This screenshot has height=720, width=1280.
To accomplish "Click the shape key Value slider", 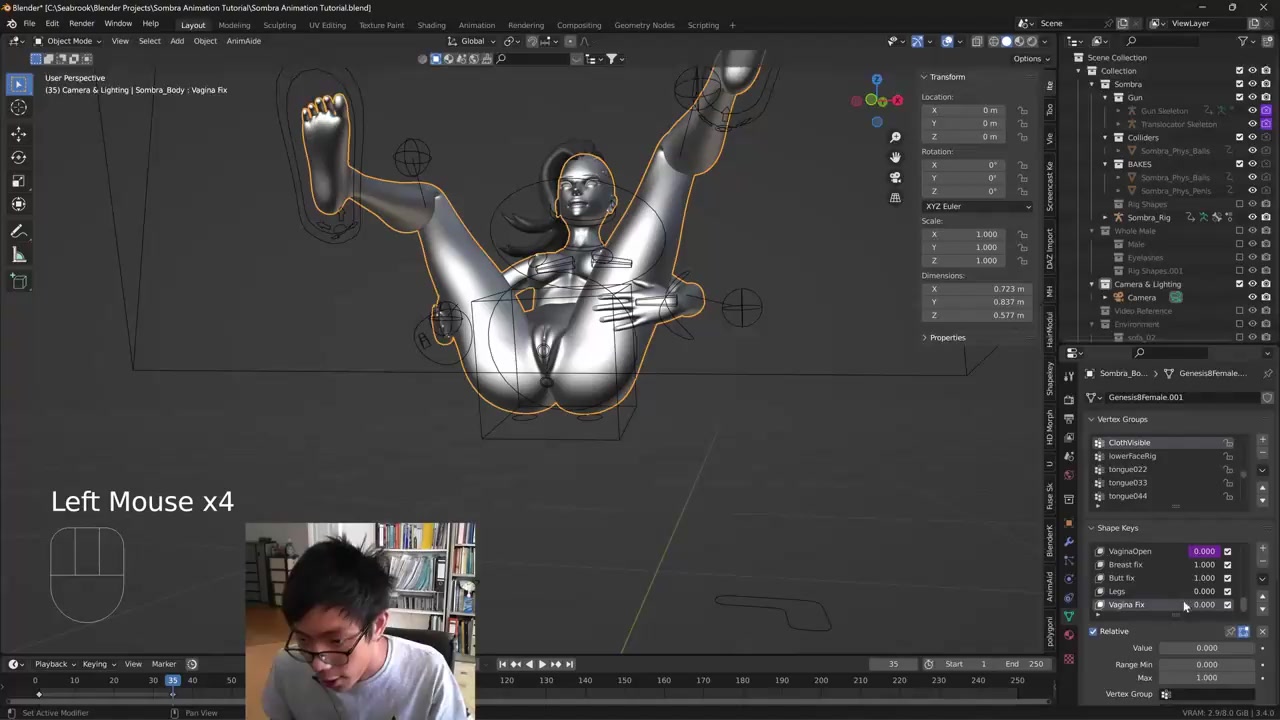I will [1206, 648].
